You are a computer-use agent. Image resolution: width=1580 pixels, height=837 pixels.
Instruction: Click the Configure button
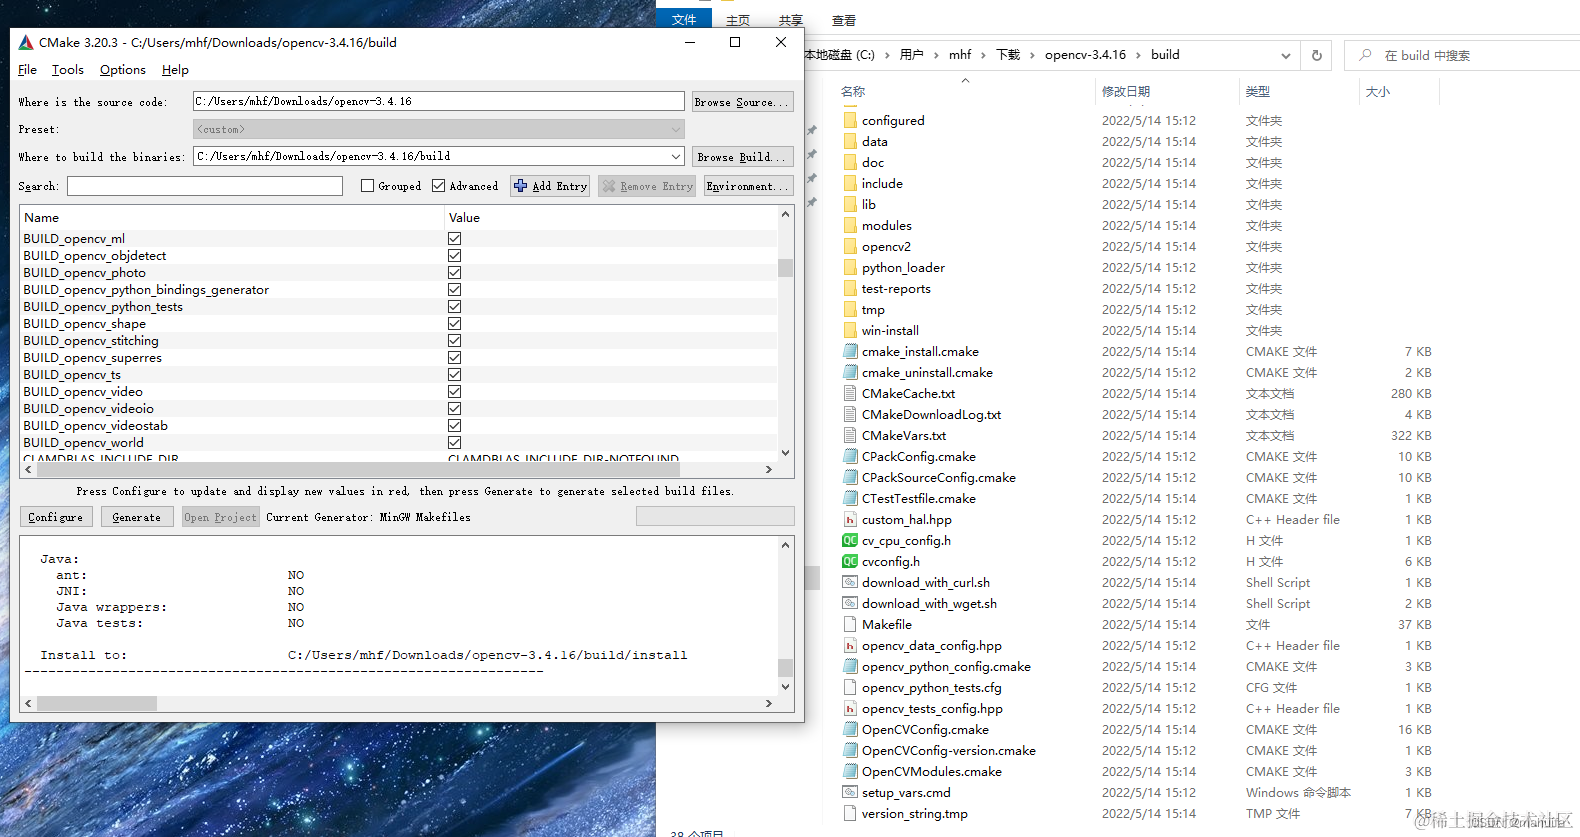56,517
